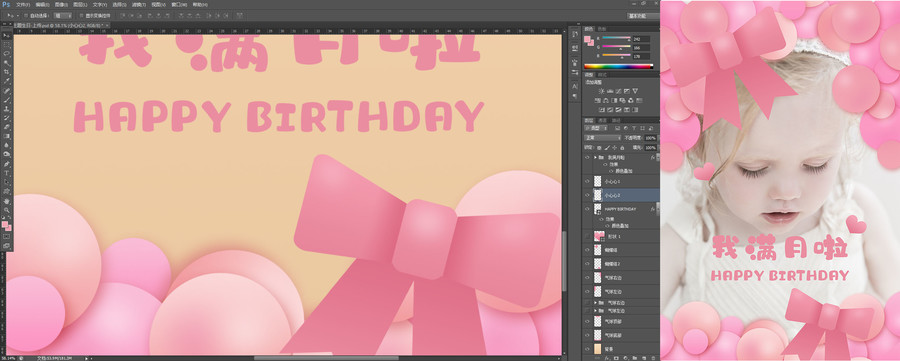Select the Clone Stamp tool
This screenshot has width=900, height=361.
point(7,108)
